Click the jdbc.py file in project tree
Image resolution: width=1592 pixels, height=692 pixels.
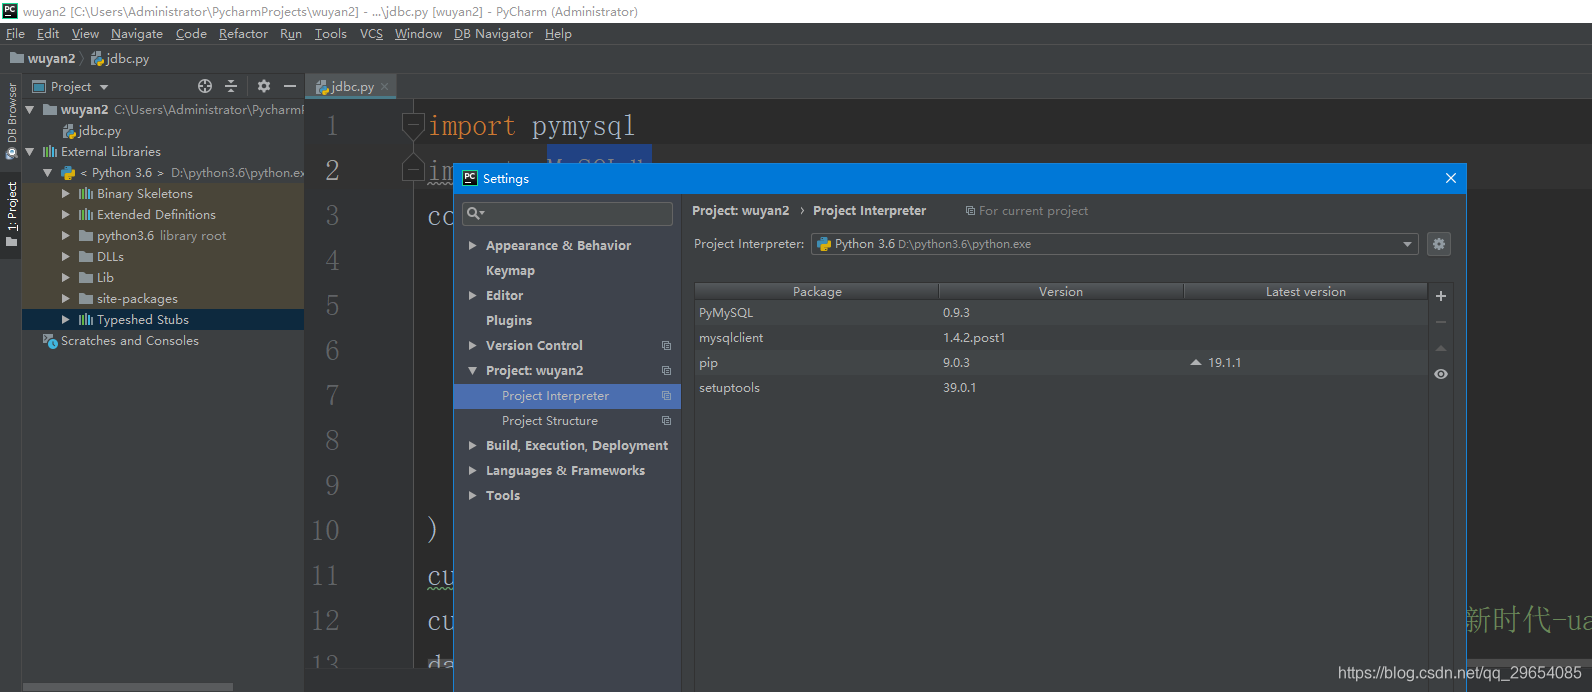(x=92, y=131)
